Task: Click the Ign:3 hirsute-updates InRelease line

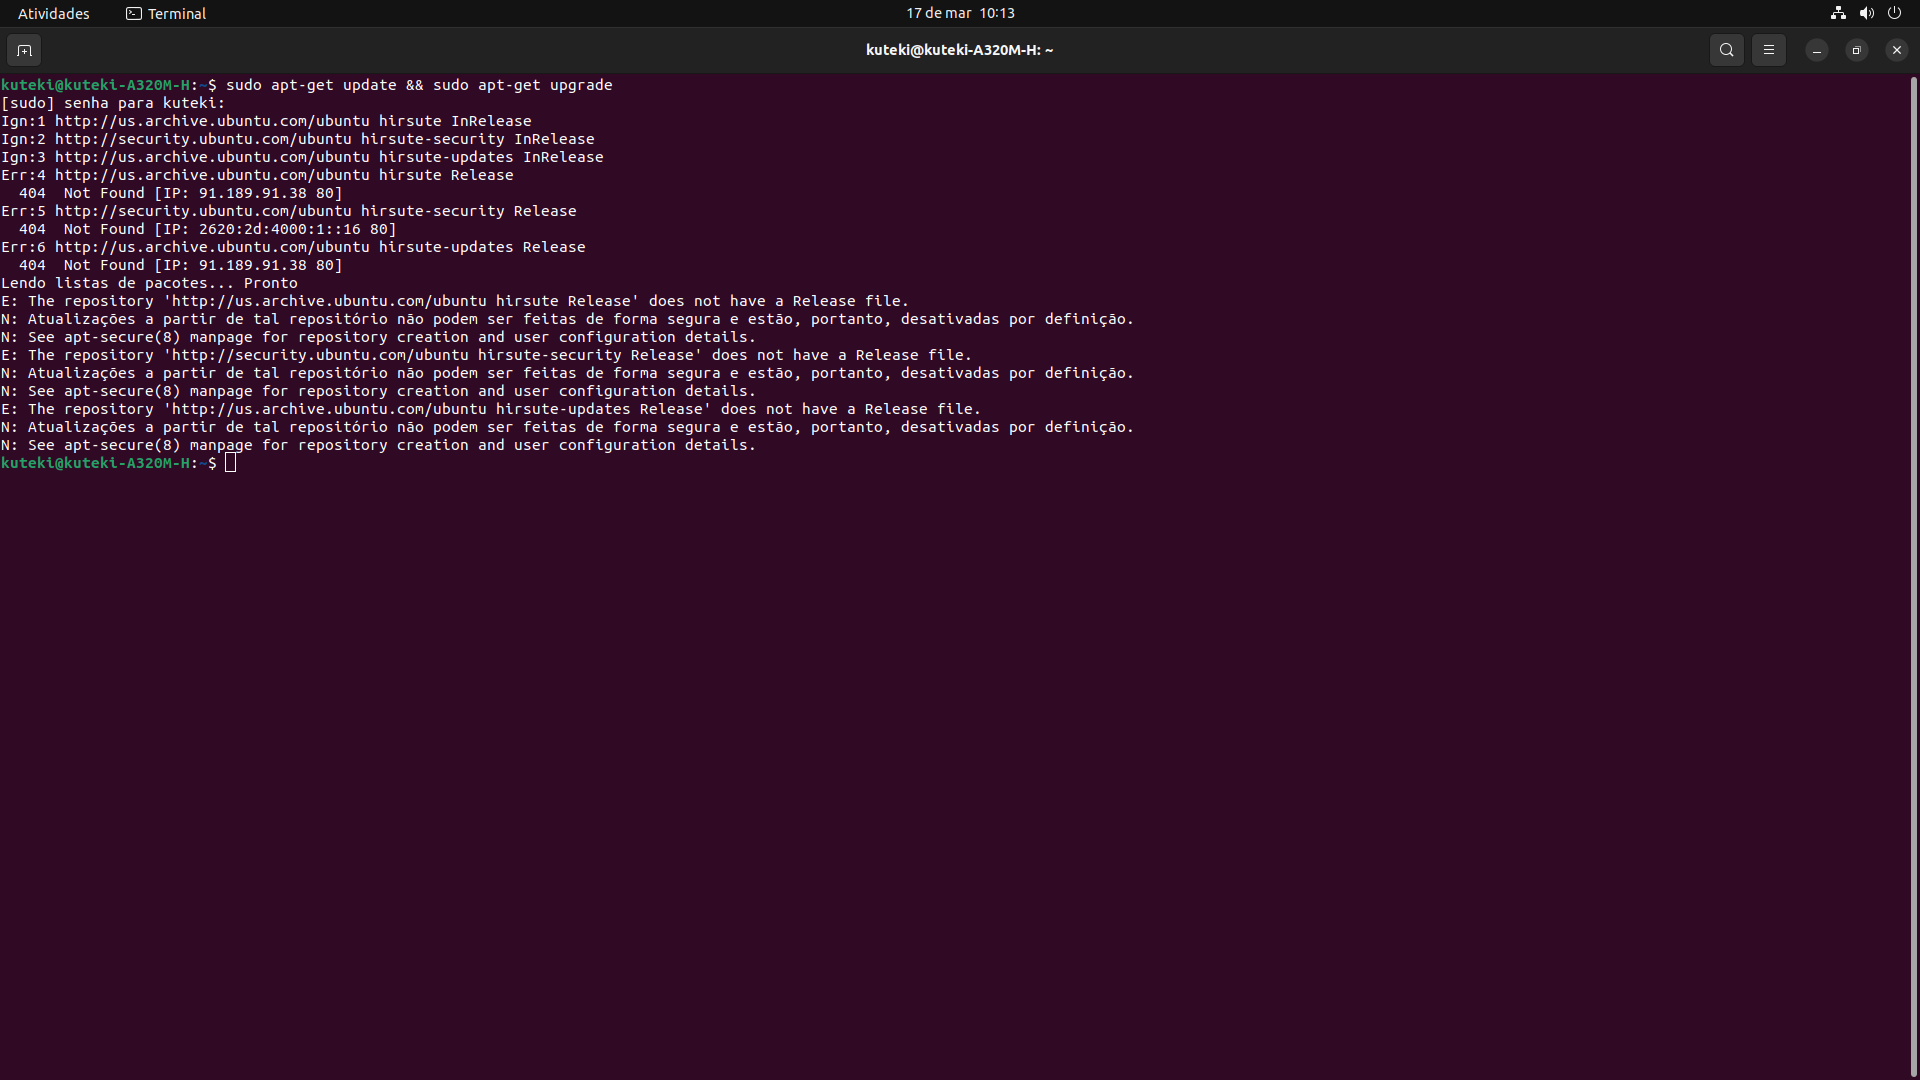Action: click(x=302, y=157)
